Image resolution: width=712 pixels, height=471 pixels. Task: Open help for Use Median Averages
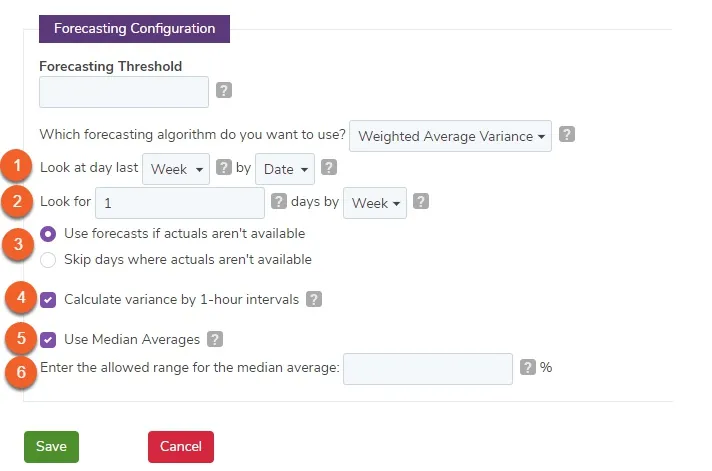pos(215,339)
